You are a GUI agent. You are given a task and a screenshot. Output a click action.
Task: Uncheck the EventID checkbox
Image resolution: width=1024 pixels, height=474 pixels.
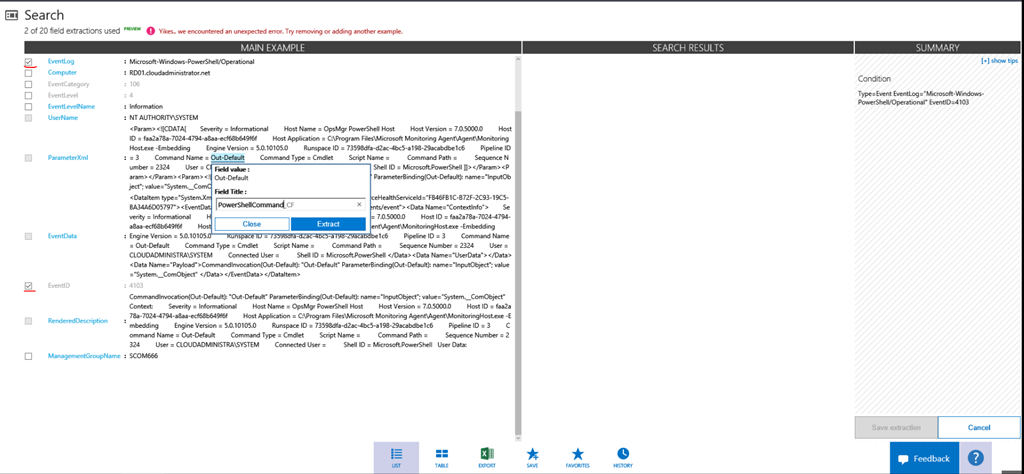tap(29, 287)
